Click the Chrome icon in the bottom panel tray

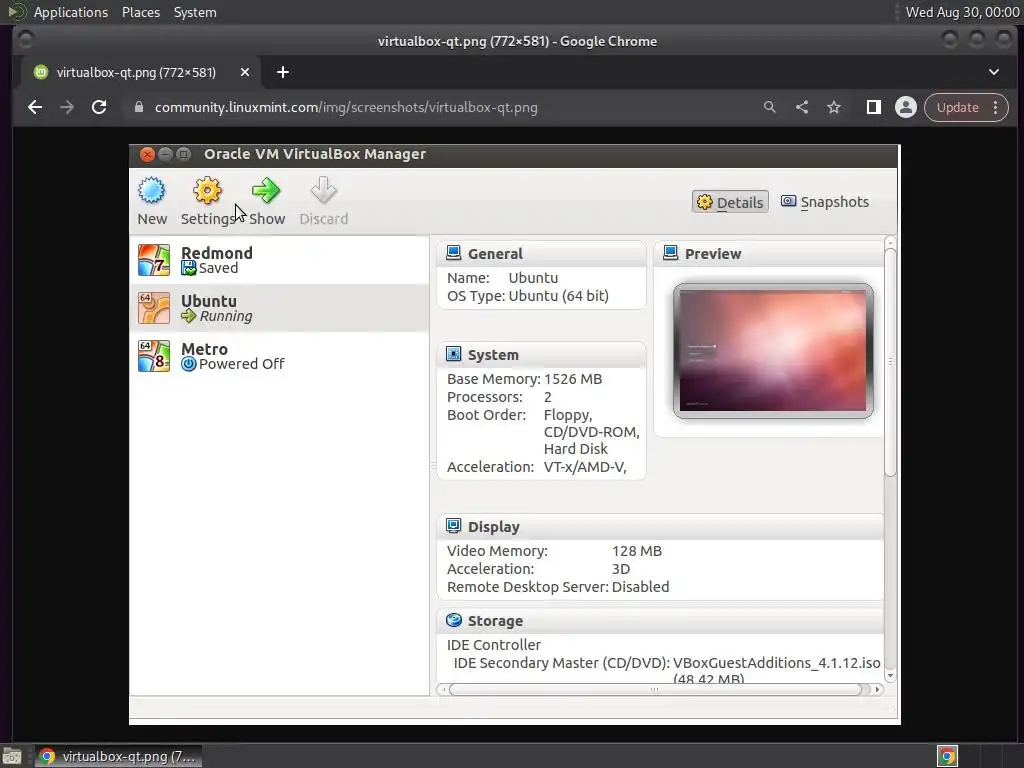[x=947, y=756]
